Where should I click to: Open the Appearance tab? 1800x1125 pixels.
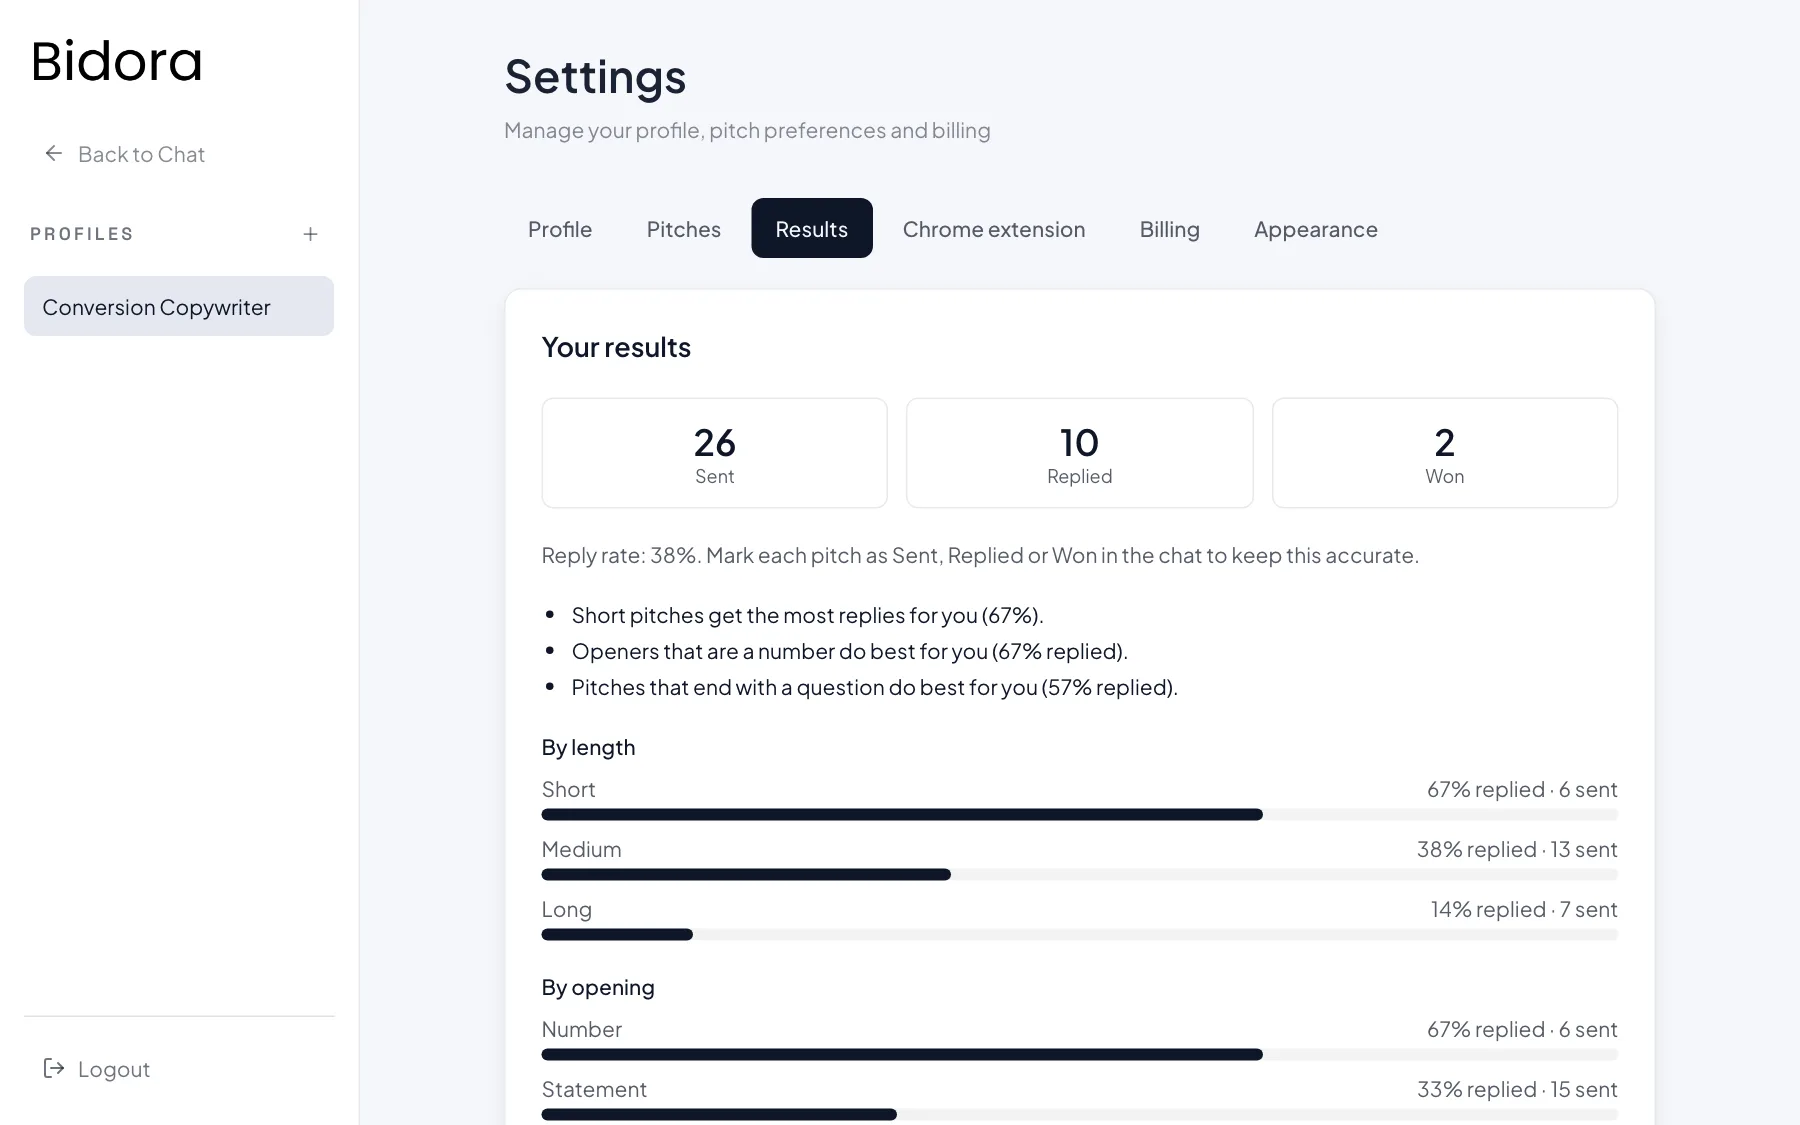click(x=1316, y=229)
